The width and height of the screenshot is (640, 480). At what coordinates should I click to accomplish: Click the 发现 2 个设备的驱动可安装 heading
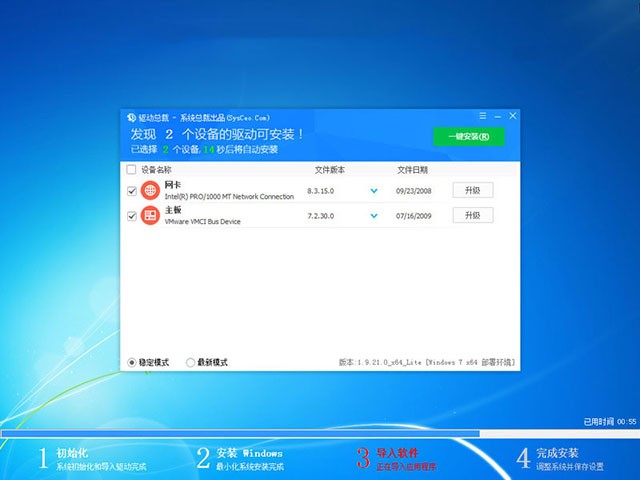point(217,134)
